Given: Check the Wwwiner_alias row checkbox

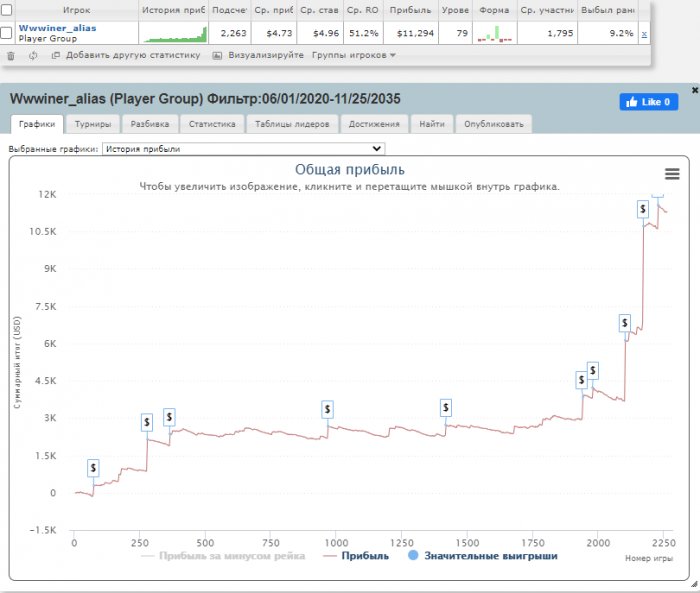Looking at the screenshot, I should click(7, 33).
